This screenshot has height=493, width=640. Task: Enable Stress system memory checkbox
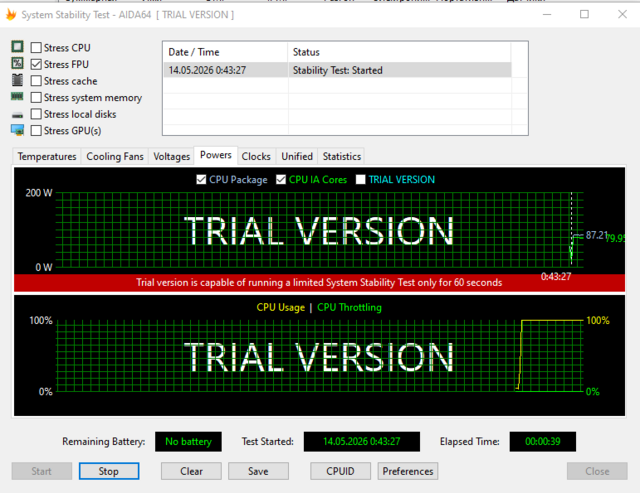click(x=36, y=98)
